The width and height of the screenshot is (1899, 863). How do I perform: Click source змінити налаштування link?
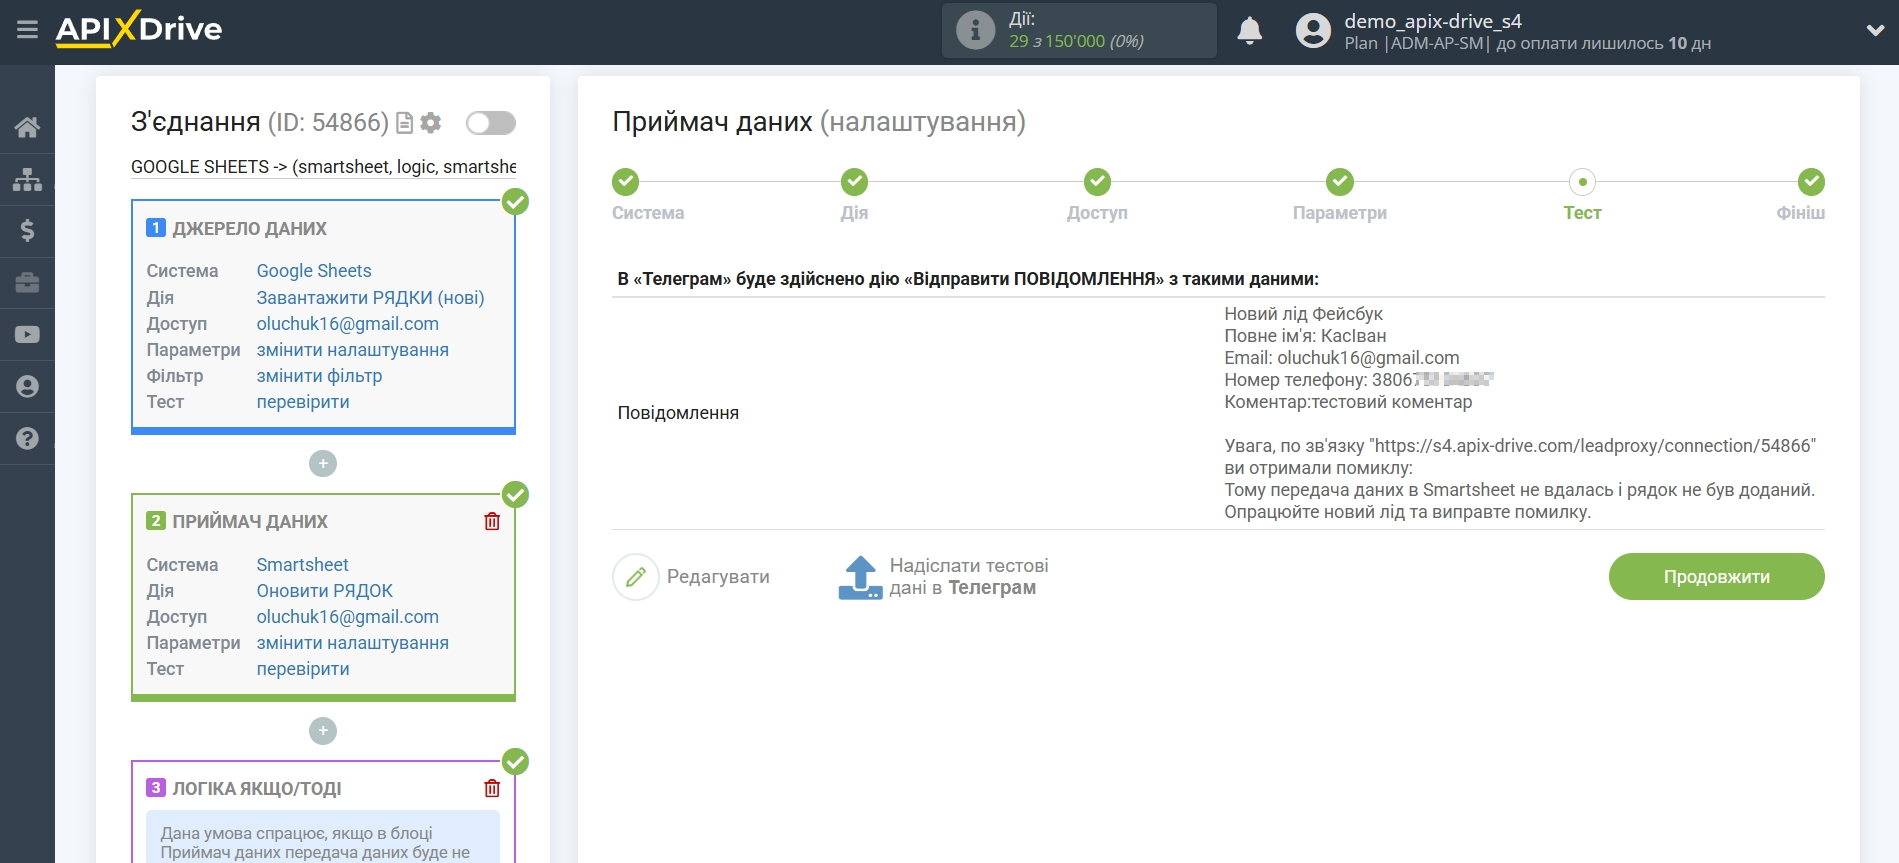click(x=353, y=350)
